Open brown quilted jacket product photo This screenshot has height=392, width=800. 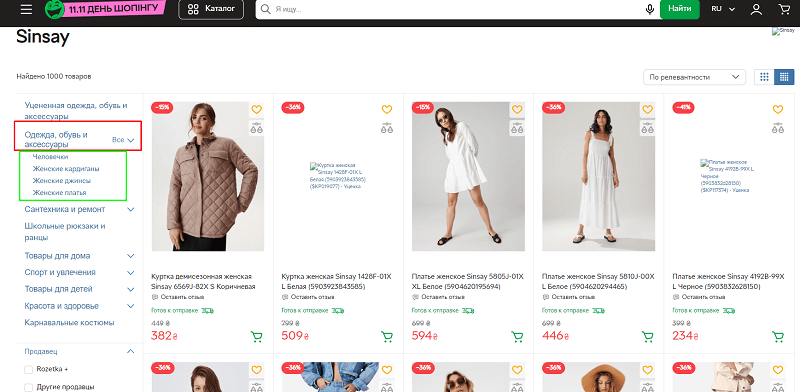point(208,176)
